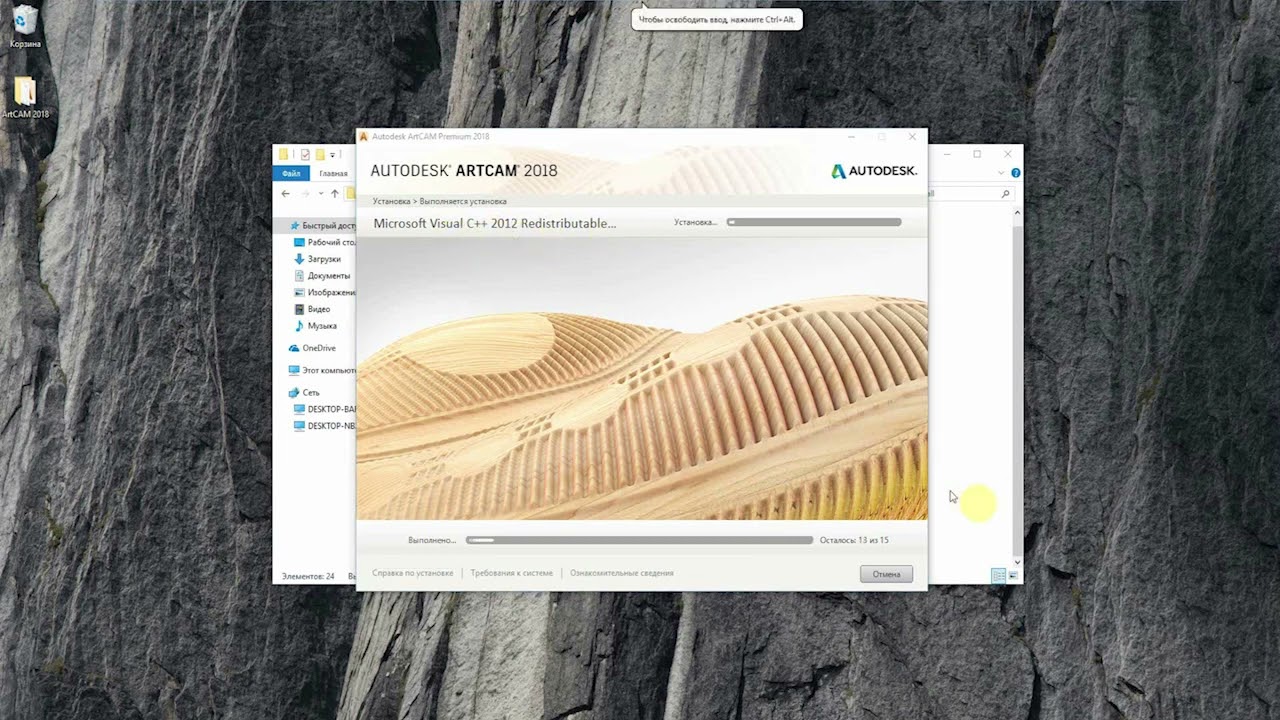Viewport: 1280px width, 720px height.
Task: Close the ArtCAM installer window
Action: coord(912,136)
